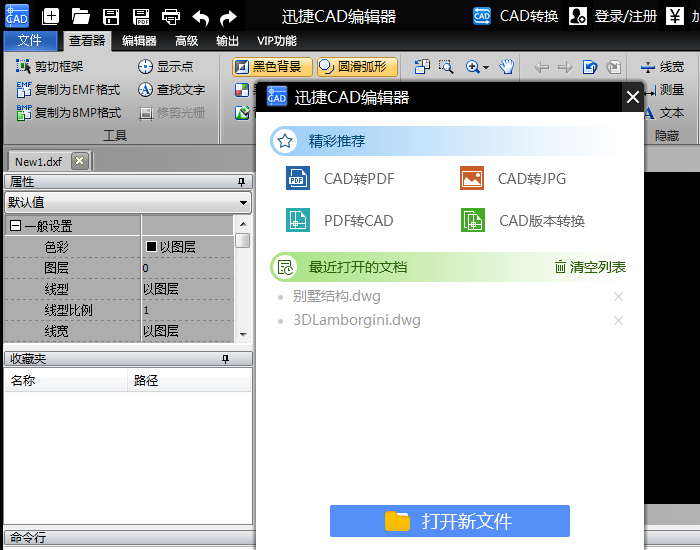Image resolution: width=700 pixels, height=550 pixels.
Task: Click 复制为EMF格式
Action: pyautogui.click(x=68, y=90)
